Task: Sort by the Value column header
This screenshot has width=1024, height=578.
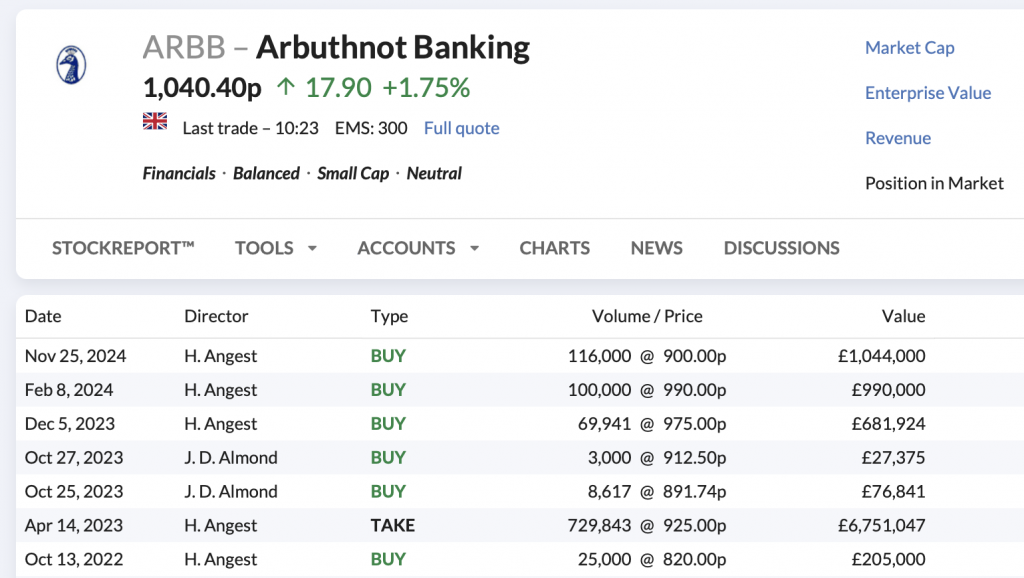Action: point(902,316)
